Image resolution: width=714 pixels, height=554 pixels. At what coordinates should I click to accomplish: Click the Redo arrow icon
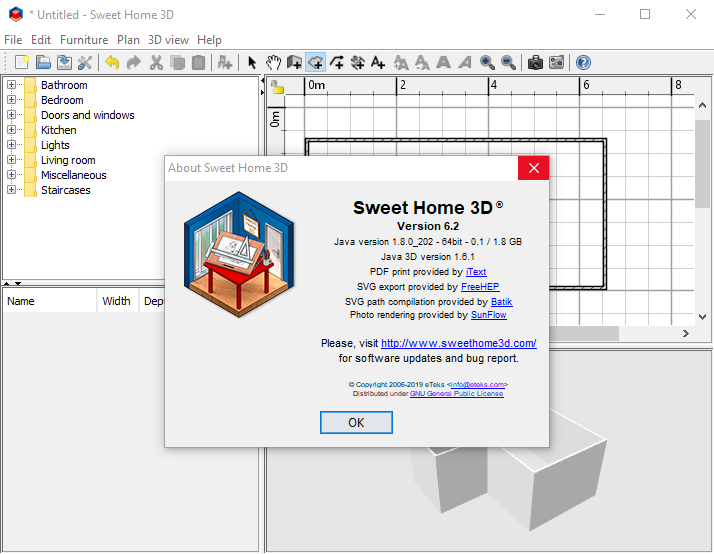pyautogui.click(x=133, y=62)
